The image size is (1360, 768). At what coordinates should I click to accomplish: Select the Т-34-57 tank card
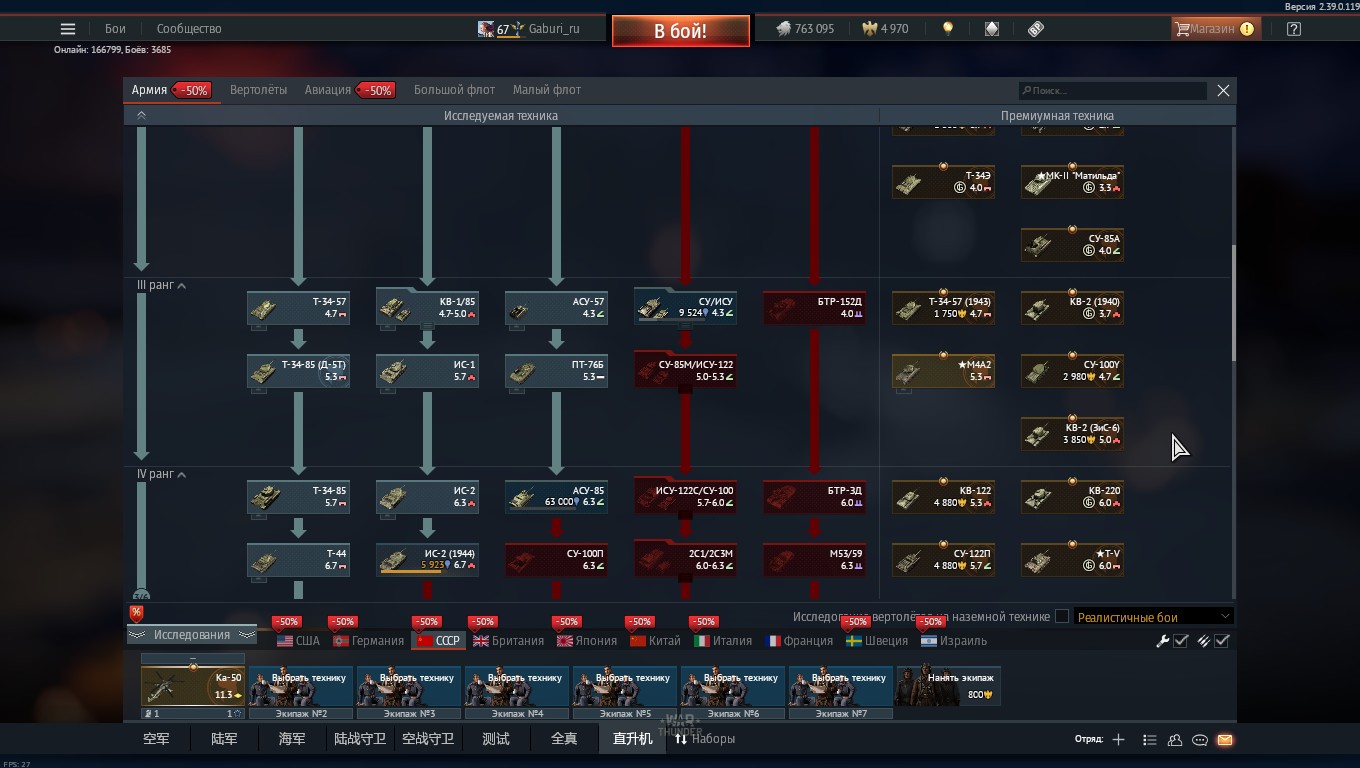(x=298, y=307)
